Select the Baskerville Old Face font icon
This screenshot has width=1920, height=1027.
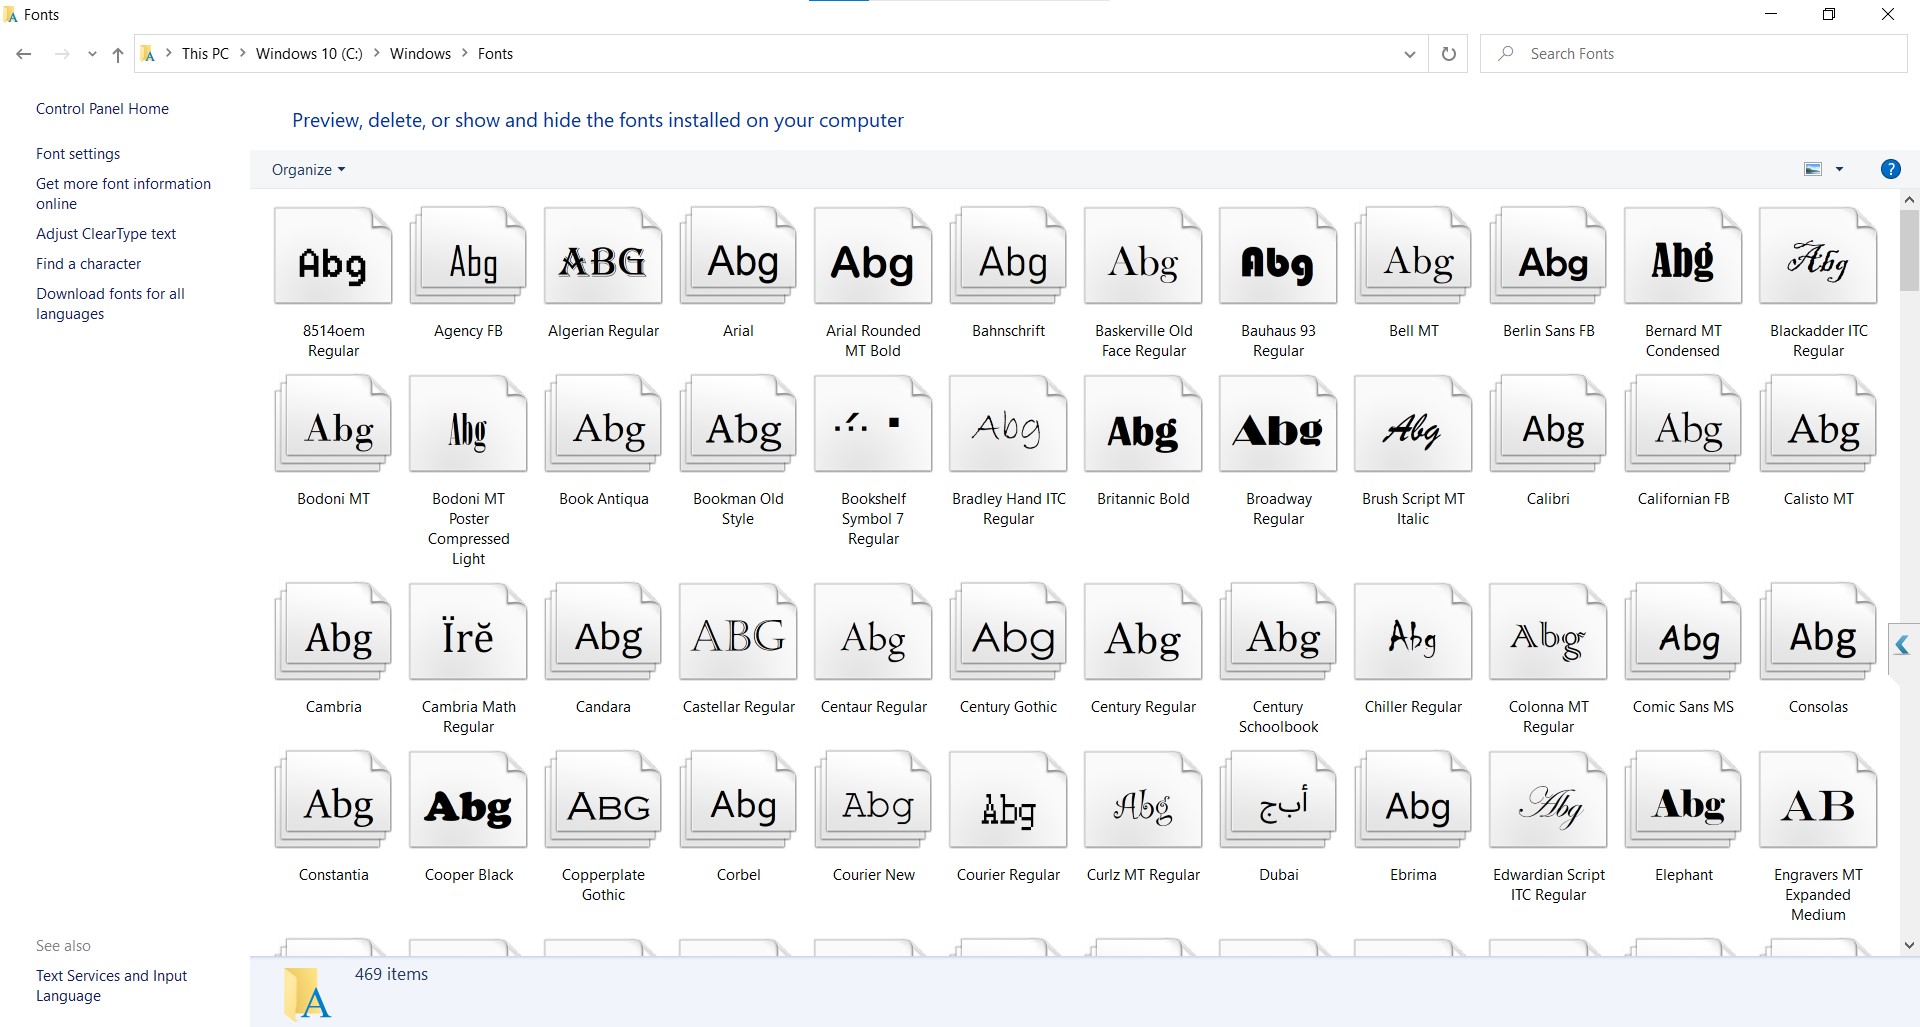tap(1143, 256)
